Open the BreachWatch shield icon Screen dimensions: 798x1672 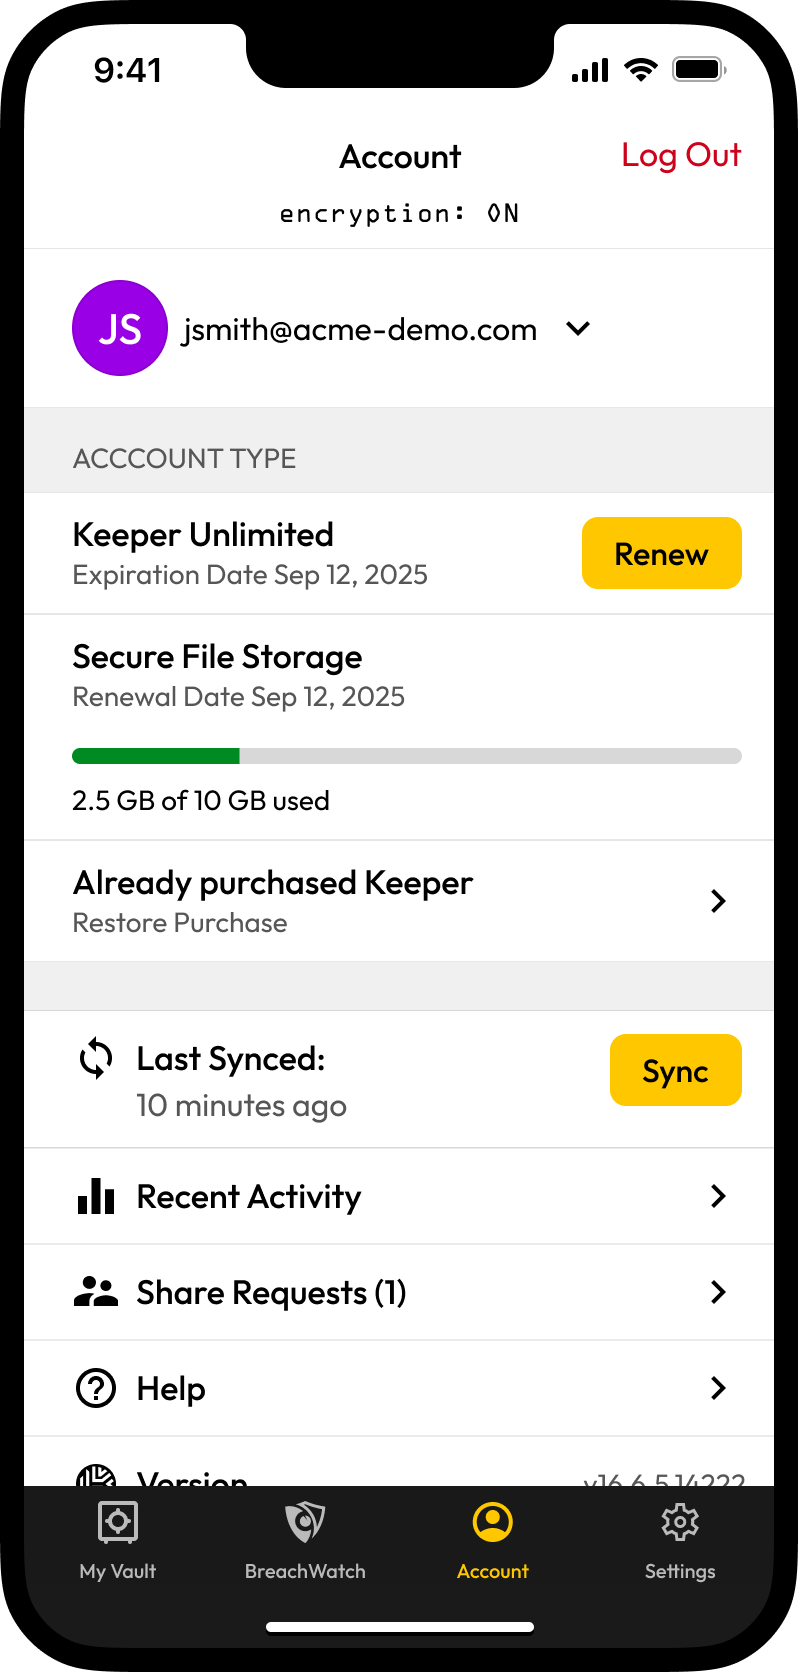(x=305, y=1522)
